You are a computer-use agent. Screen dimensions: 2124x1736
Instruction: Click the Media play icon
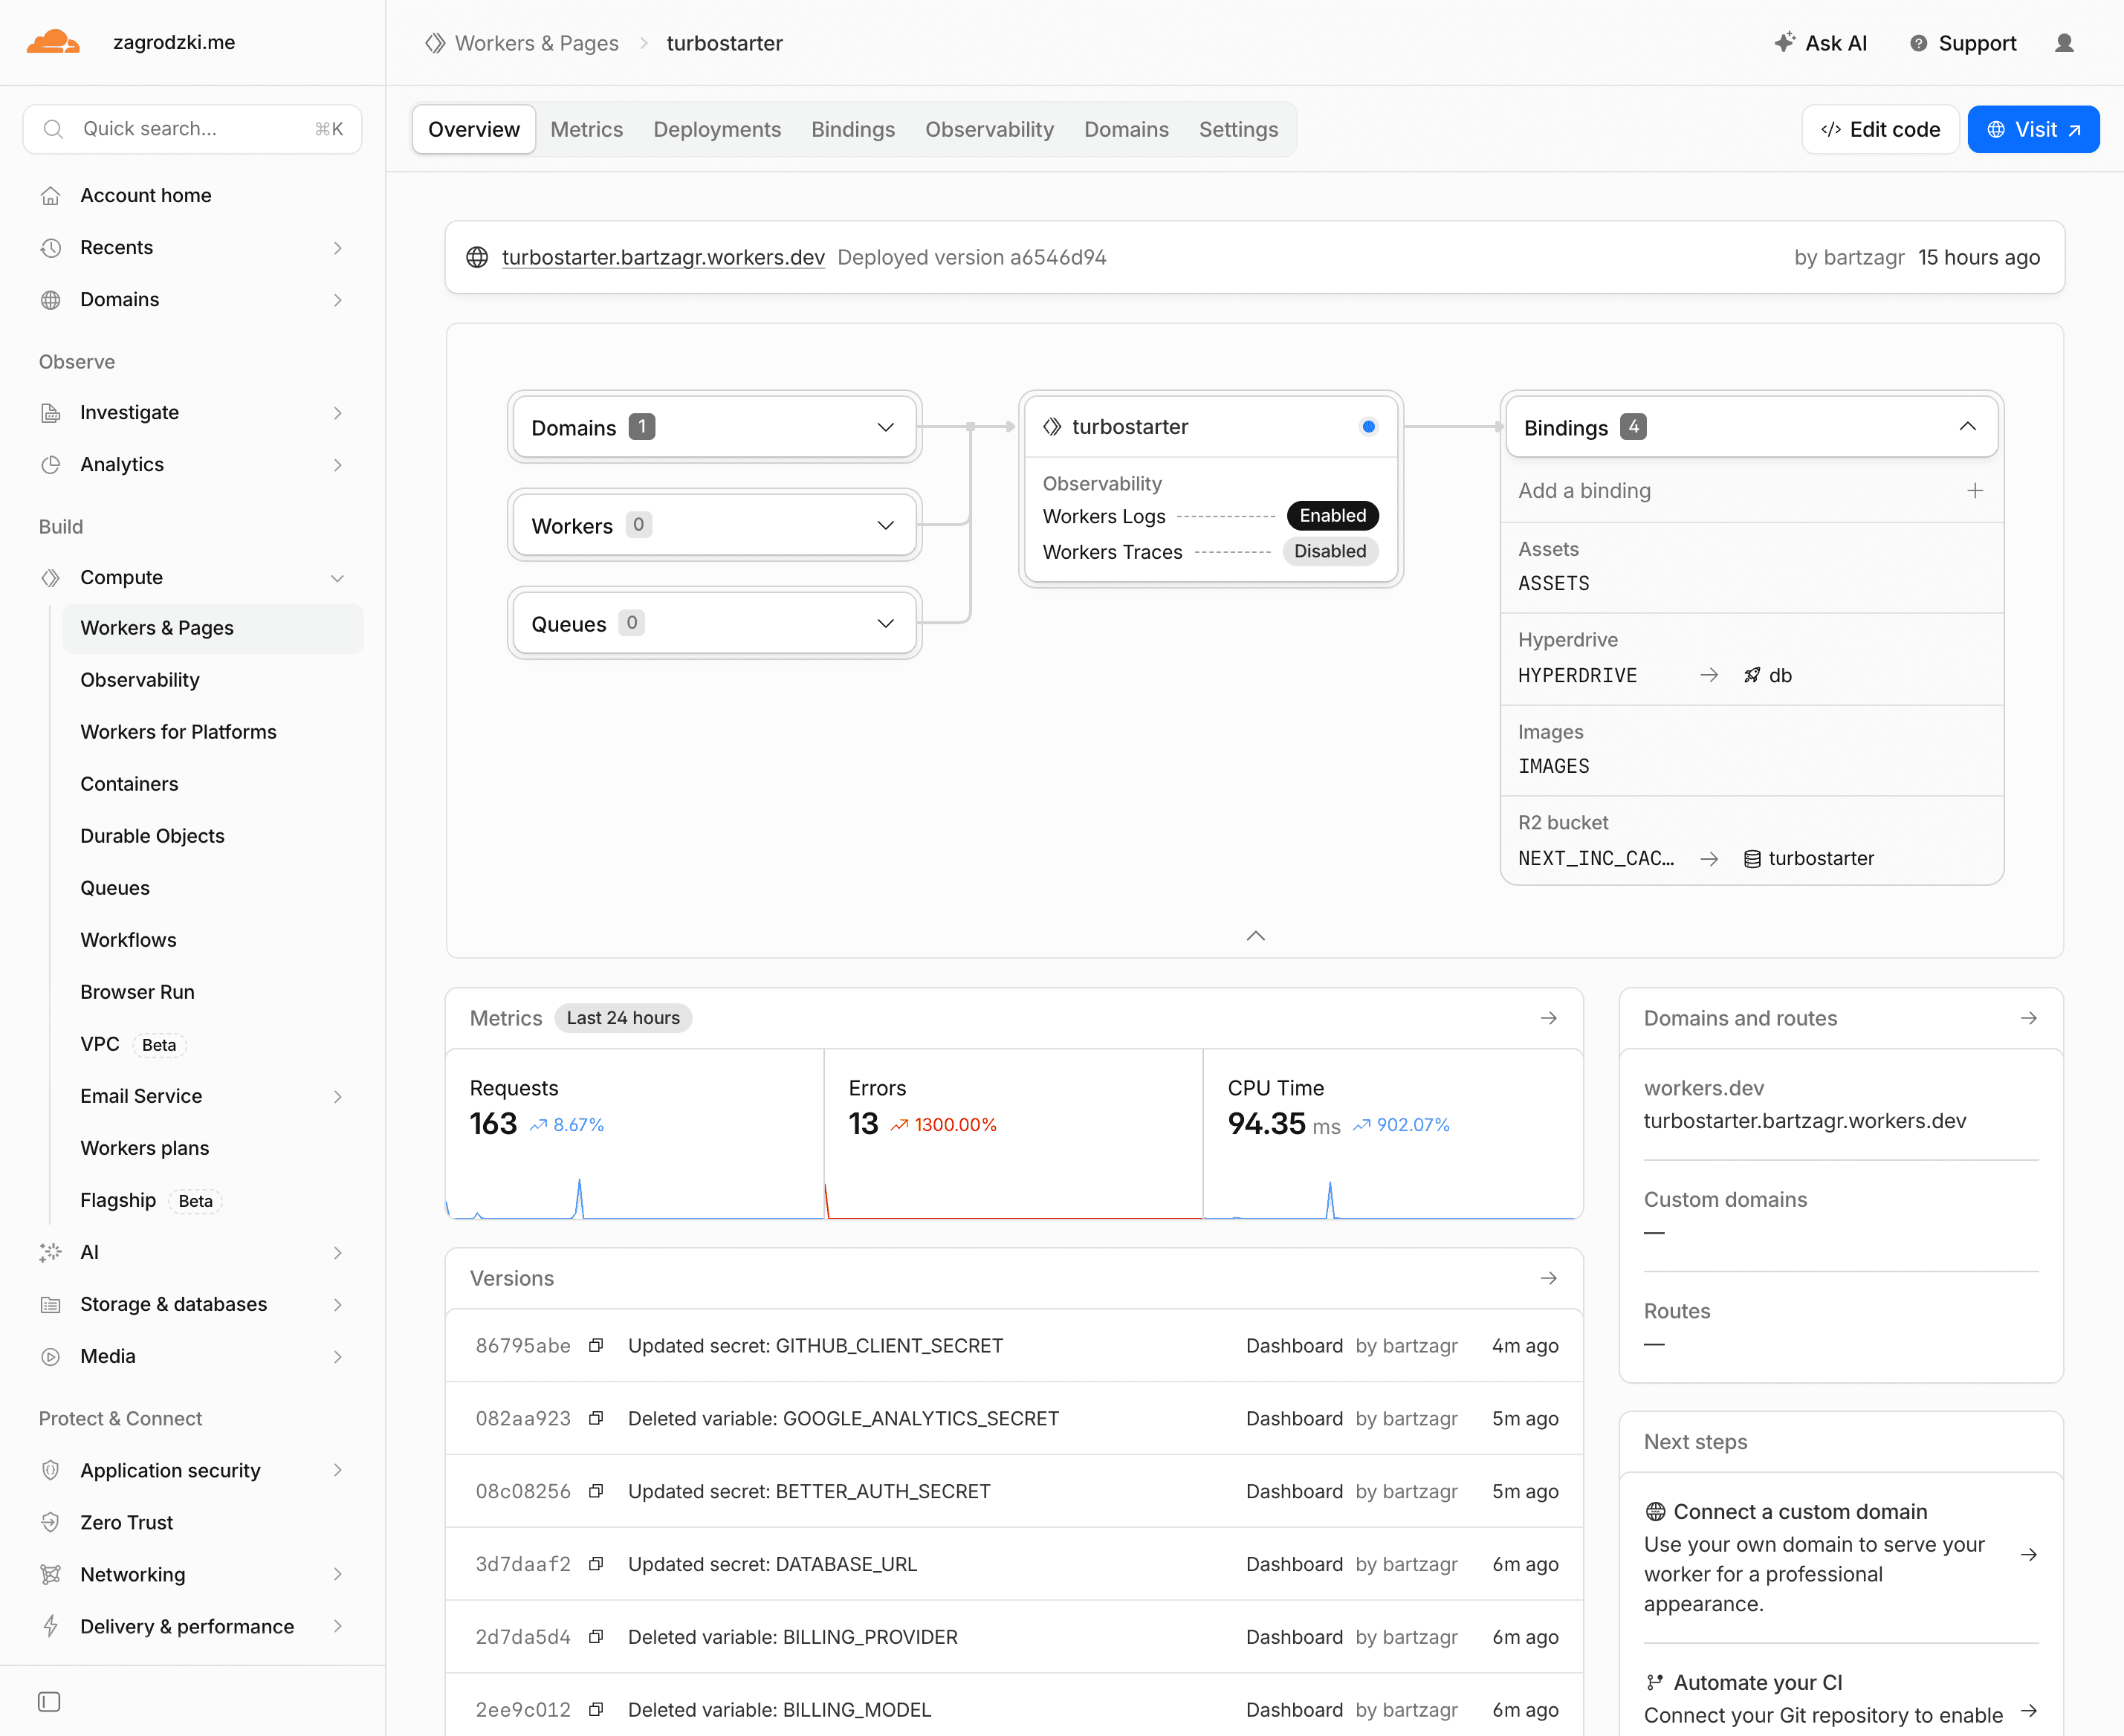click(51, 1357)
